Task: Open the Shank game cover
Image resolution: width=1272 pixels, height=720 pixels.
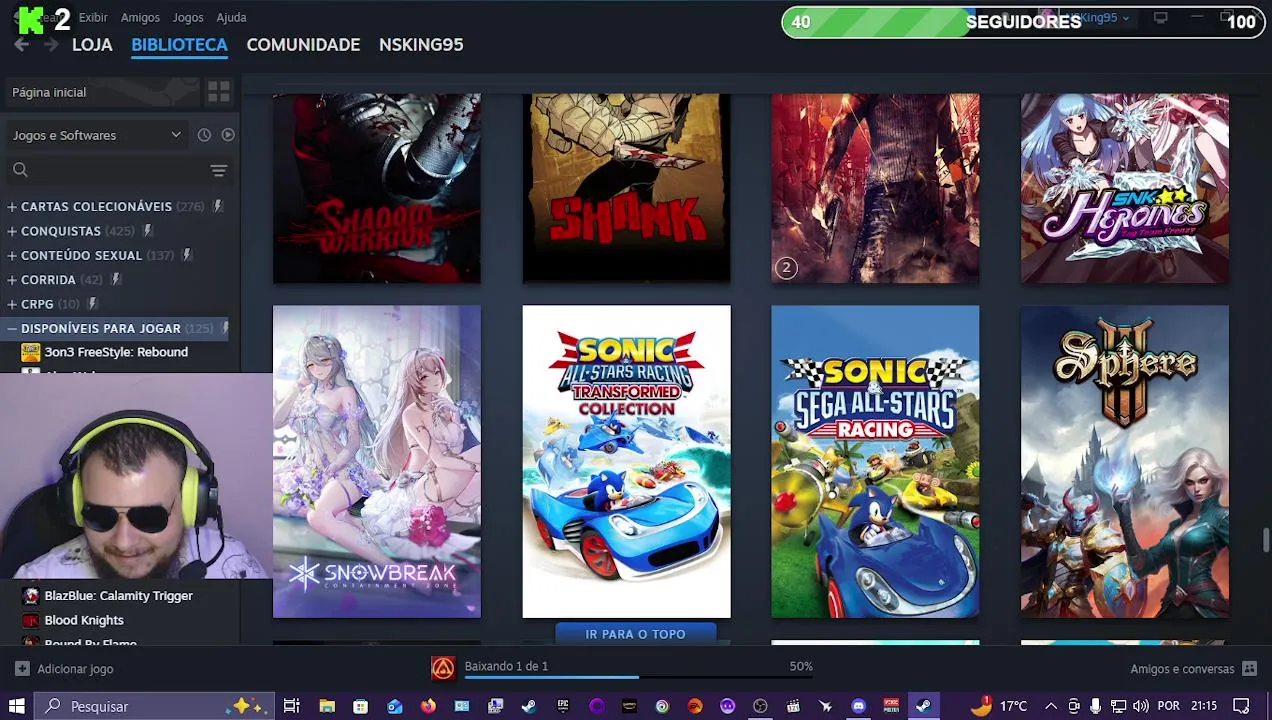Action: [x=626, y=189]
